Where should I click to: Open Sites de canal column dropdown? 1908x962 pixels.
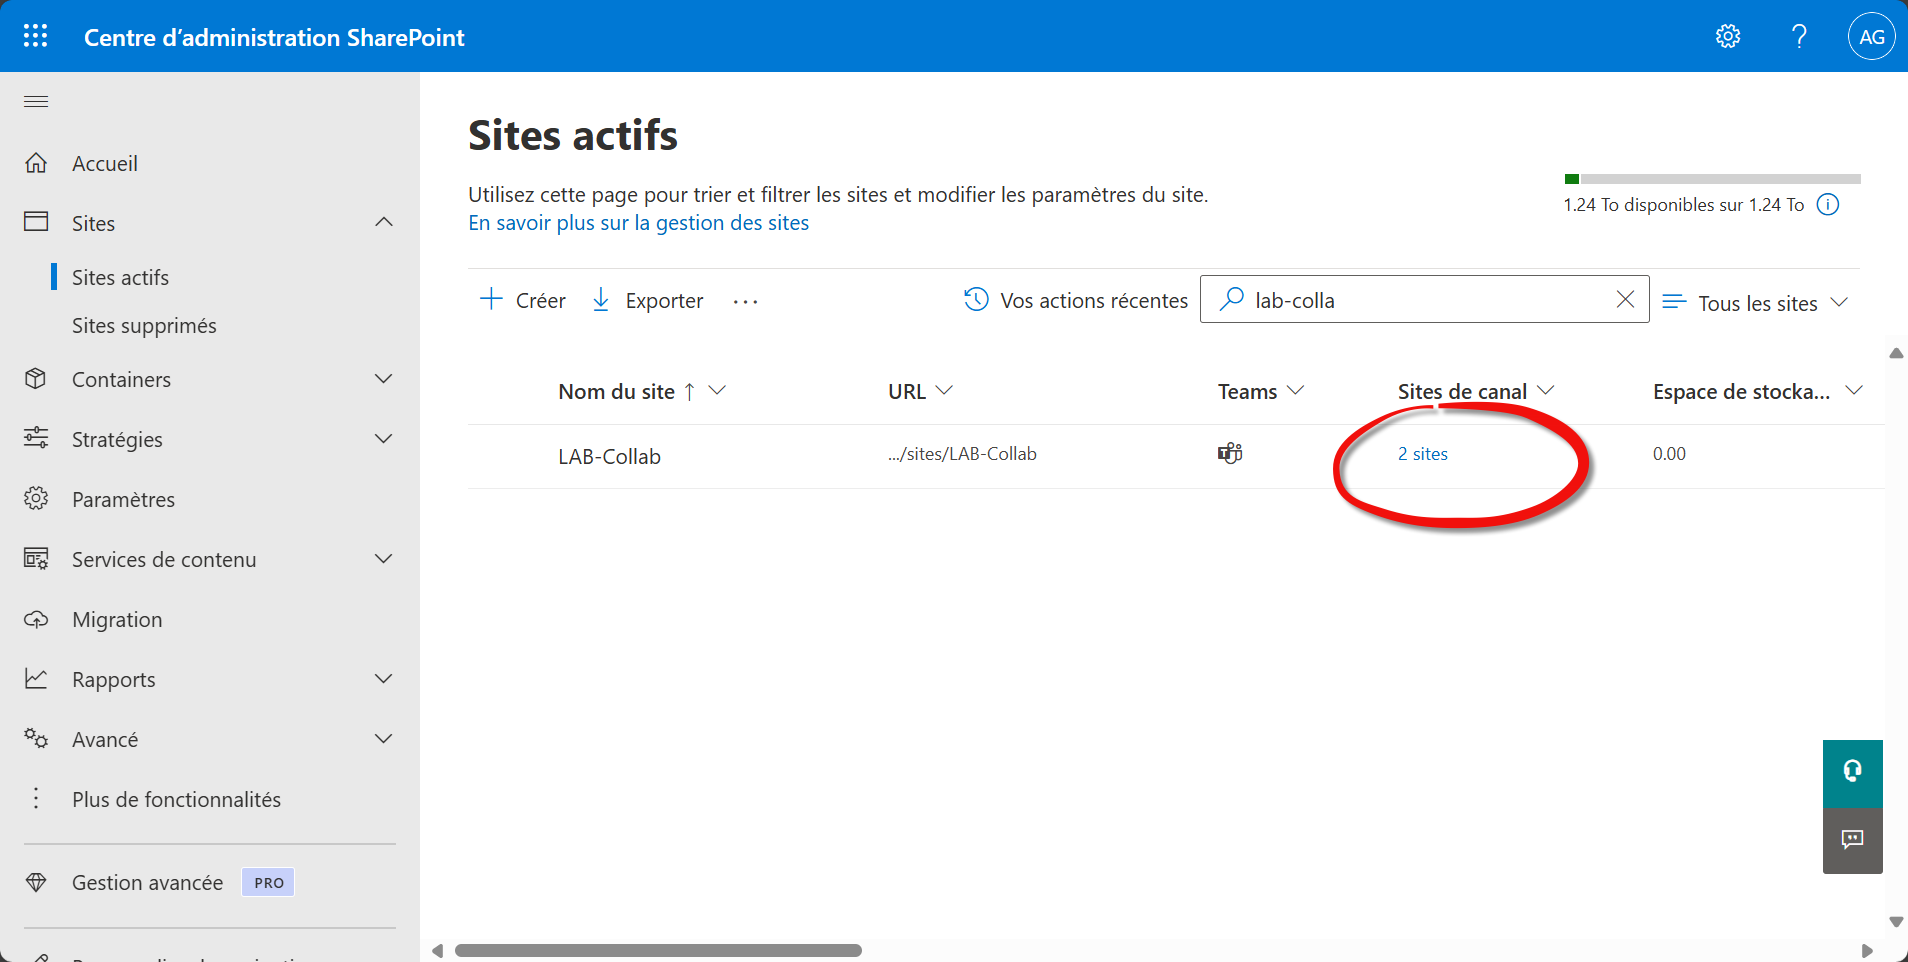(1546, 391)
